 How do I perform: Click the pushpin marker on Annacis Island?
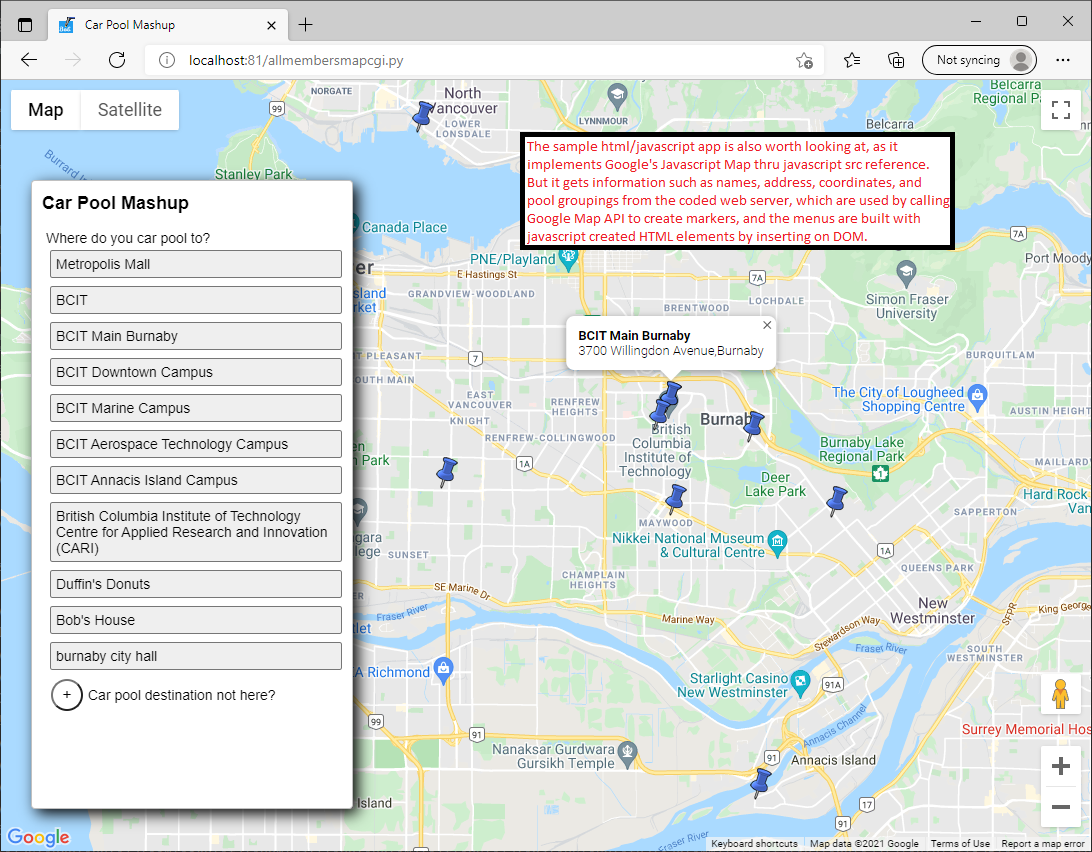pyautogui.click(x=760, y=783)
